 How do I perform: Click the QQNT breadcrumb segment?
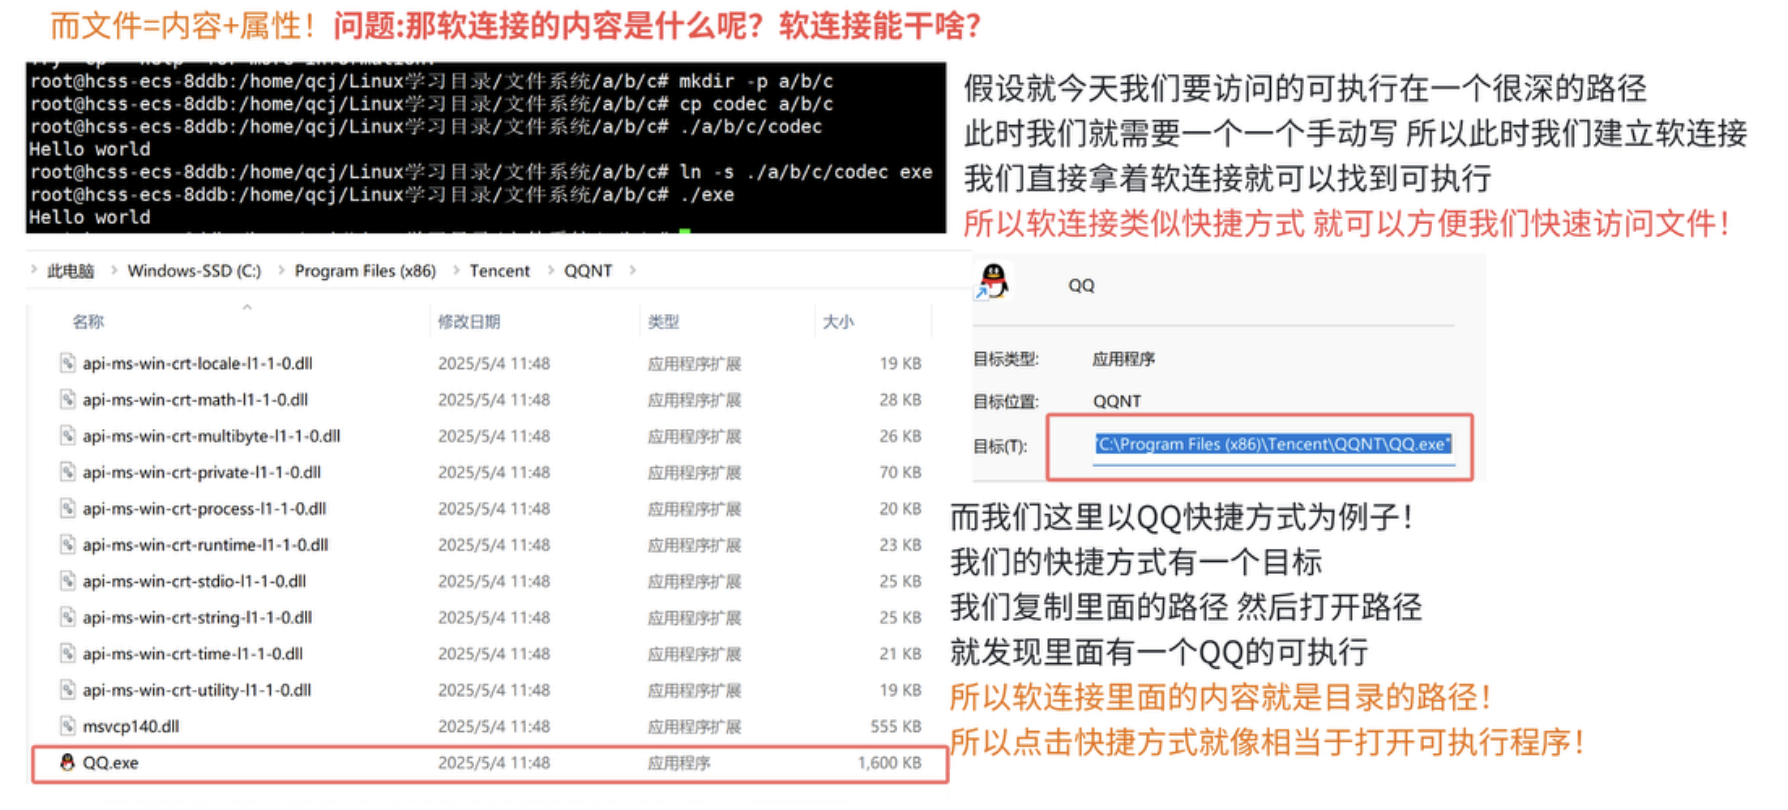pyautogui.click(x=588, y=271)
